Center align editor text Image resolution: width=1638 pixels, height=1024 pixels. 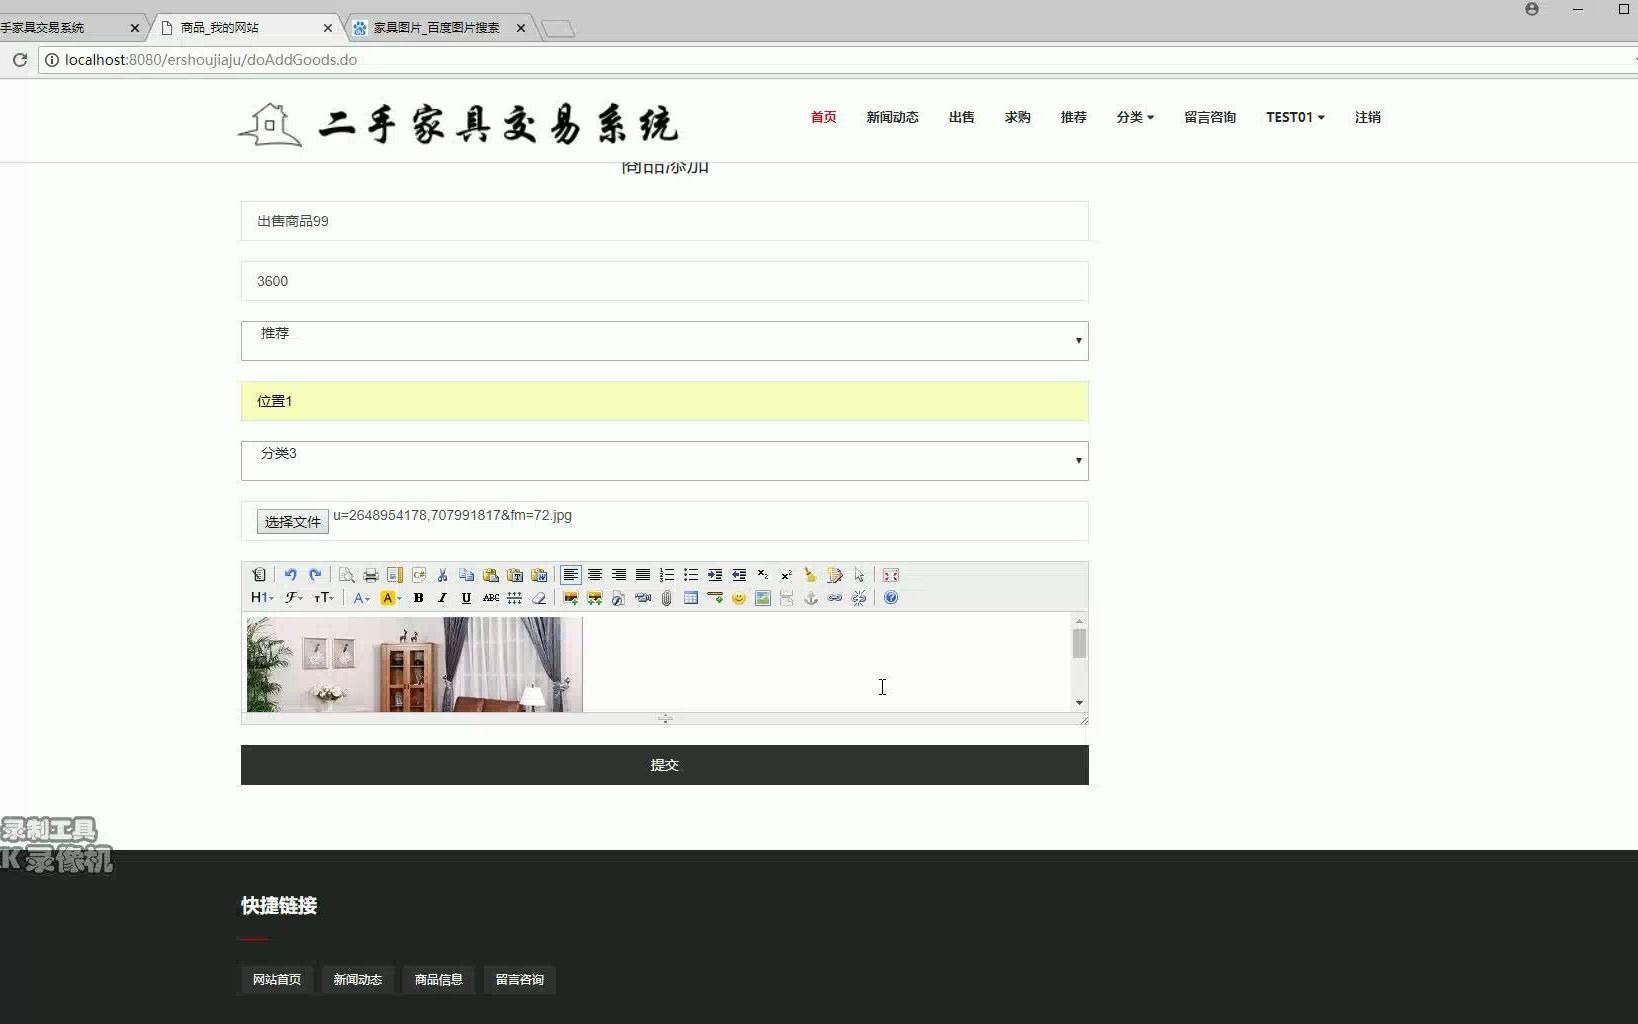pos(595,575)
